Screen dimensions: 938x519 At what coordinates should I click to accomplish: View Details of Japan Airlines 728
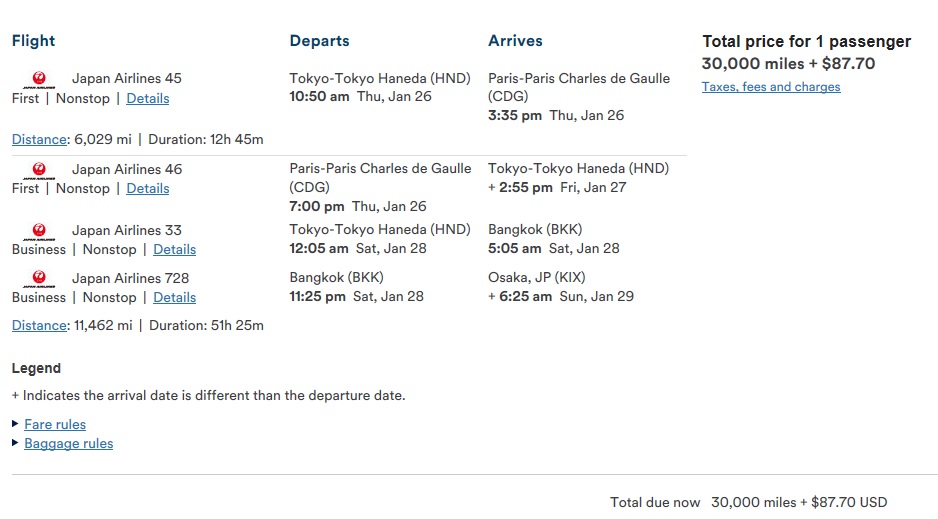[175, 297]
